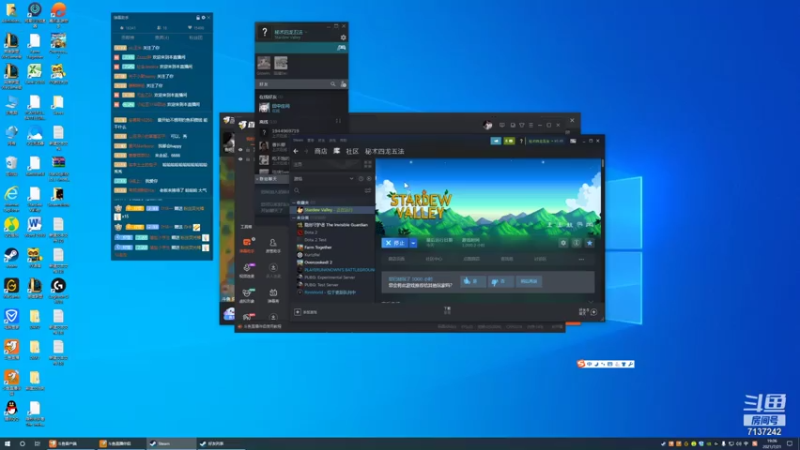Go back with Steam's back arrow
Image resolution: width=800 pixels, height=450 pixels.
click(x=296, y=151)
